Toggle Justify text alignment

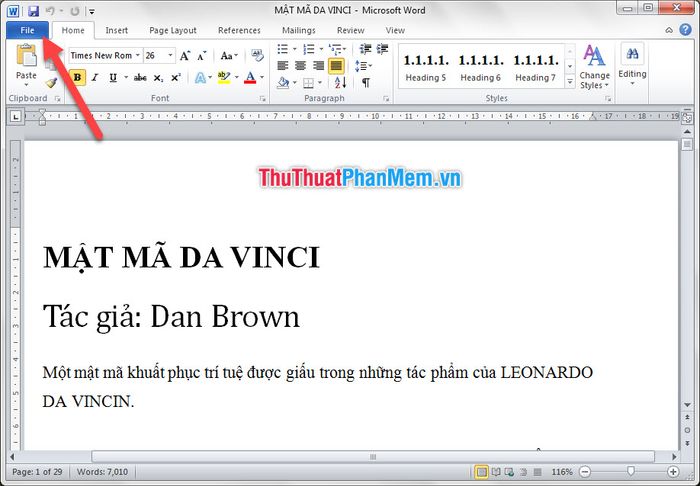pyautogui.click(x=336, y=65)
